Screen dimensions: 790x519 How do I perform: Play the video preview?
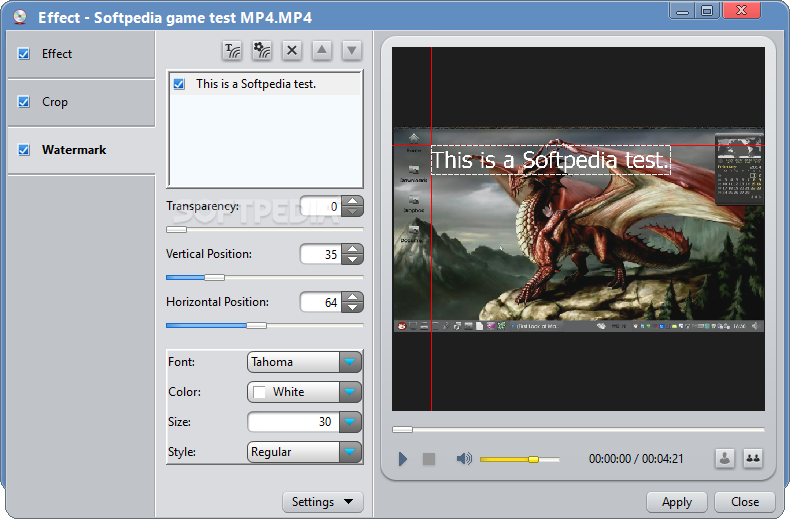coord(402,459)
